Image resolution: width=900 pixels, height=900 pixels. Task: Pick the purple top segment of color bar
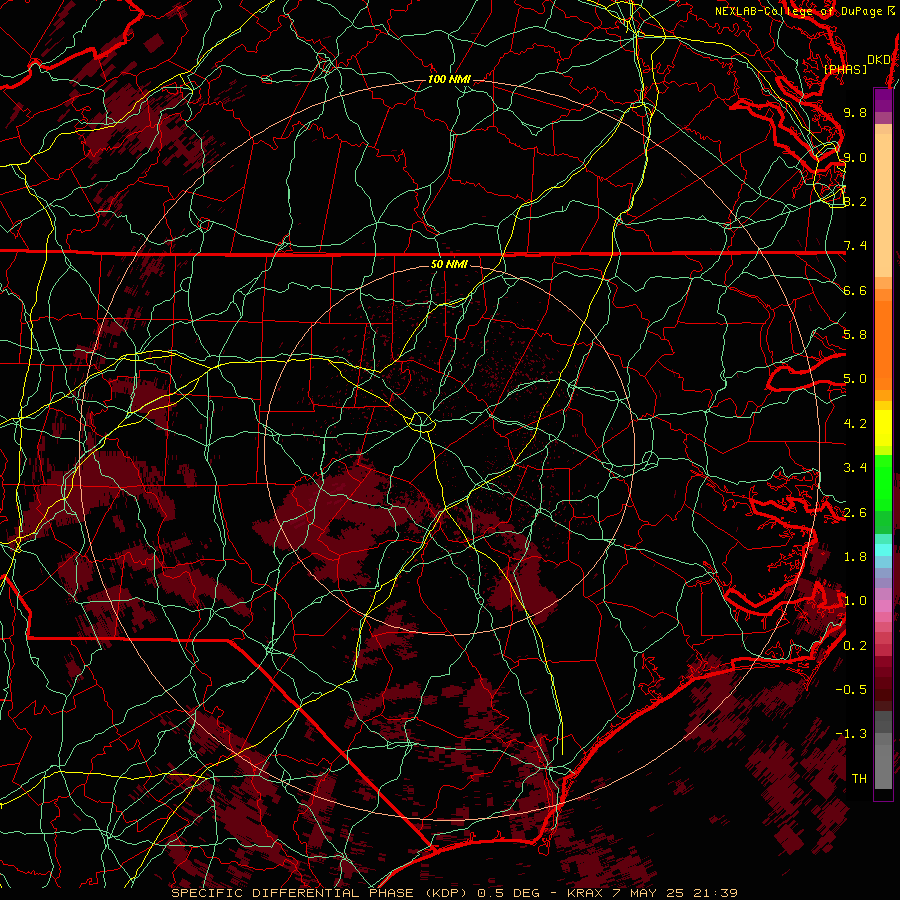[883, 100]
